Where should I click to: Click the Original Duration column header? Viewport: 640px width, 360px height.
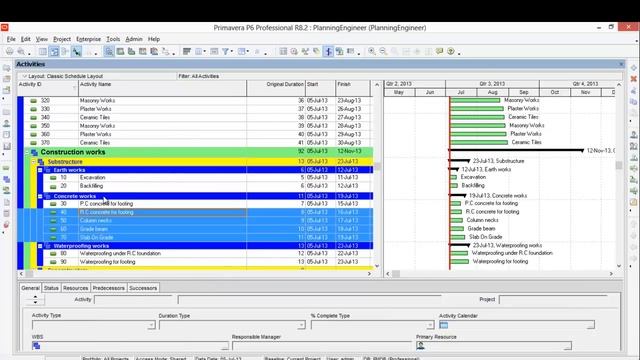click(276, 88)
